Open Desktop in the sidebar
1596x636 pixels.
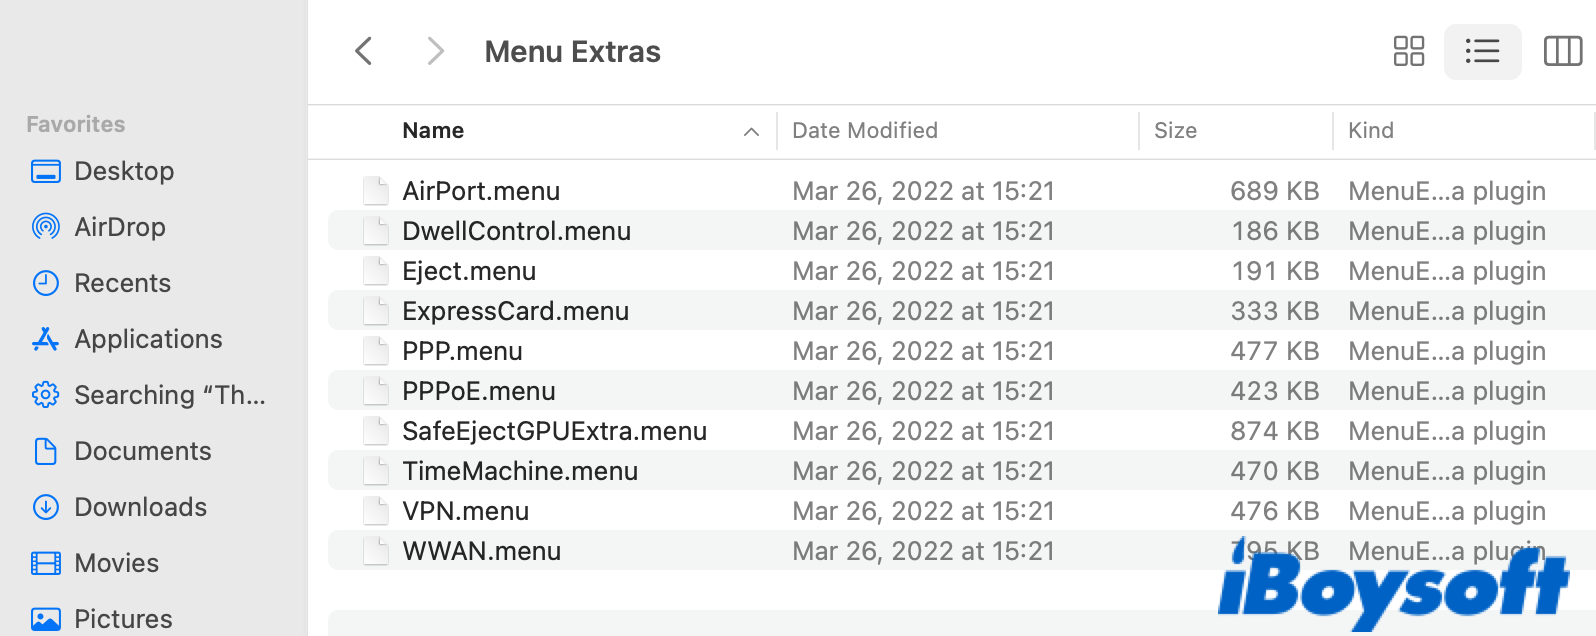tap(124, 171)
